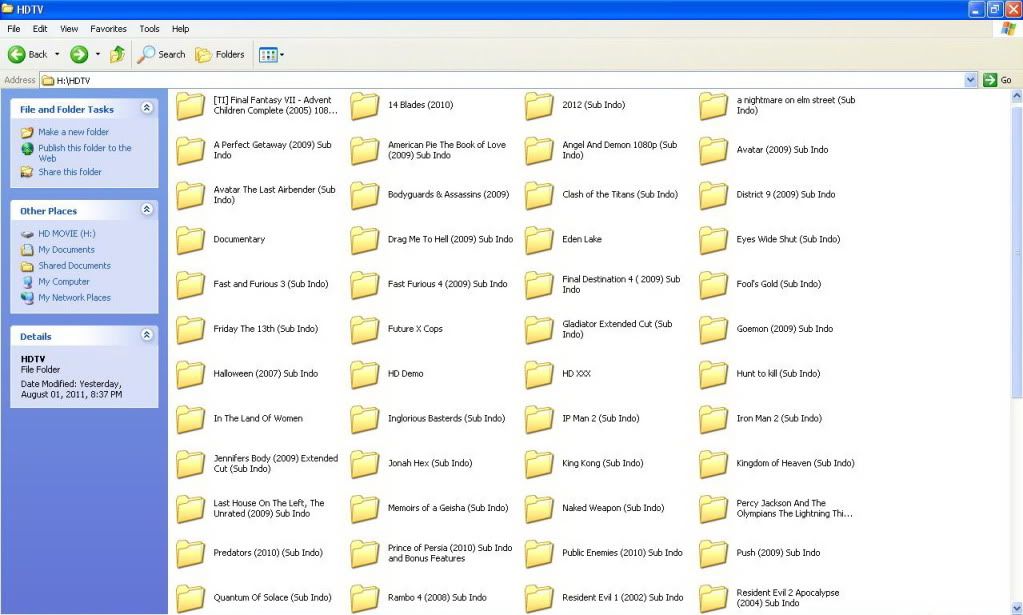
Task: Select In The Land Of Women folder icon
Action: pos(191,419)
